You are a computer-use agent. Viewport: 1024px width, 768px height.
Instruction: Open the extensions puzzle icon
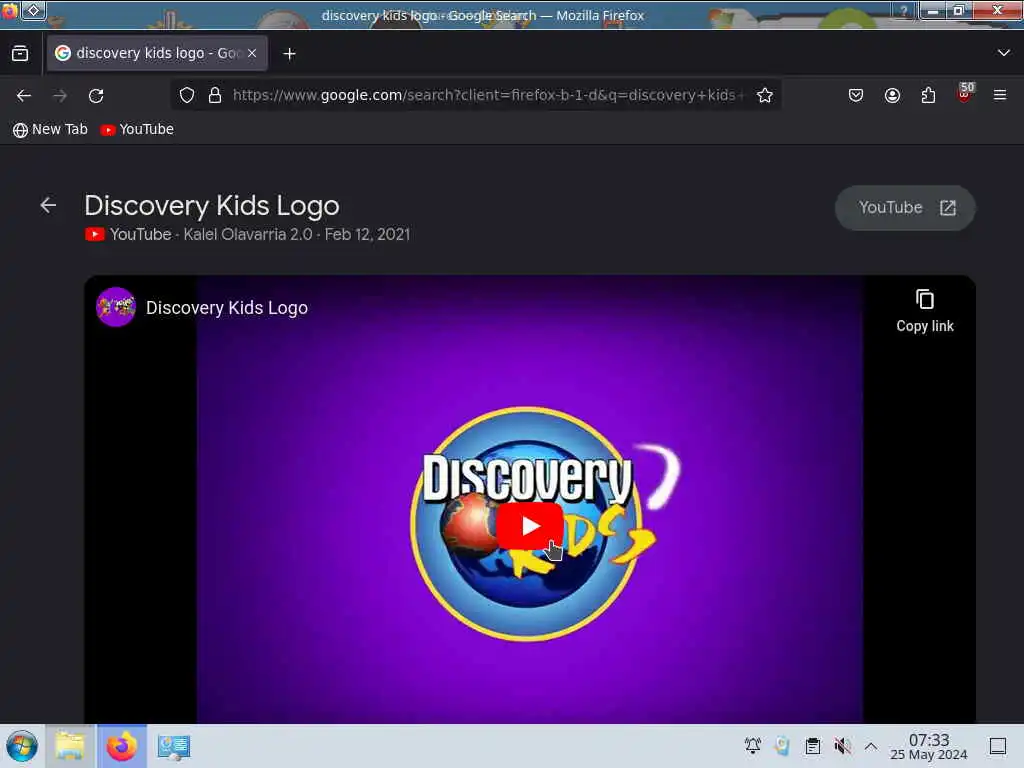(x=928, y=95)
